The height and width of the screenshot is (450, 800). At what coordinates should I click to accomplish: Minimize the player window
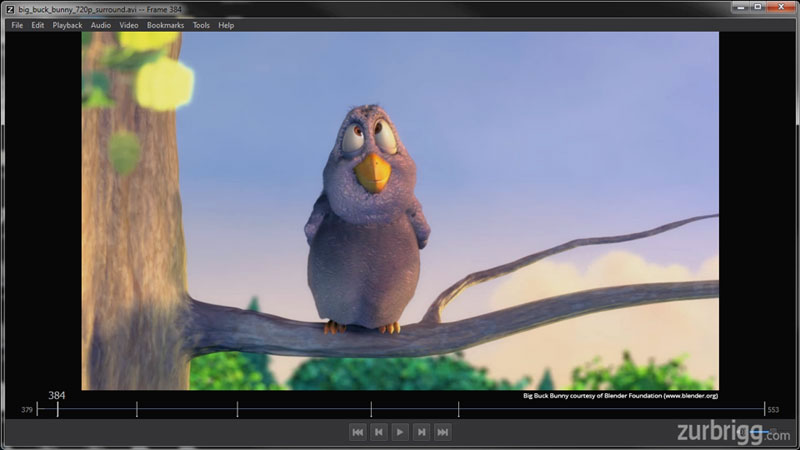coord(740,7)
